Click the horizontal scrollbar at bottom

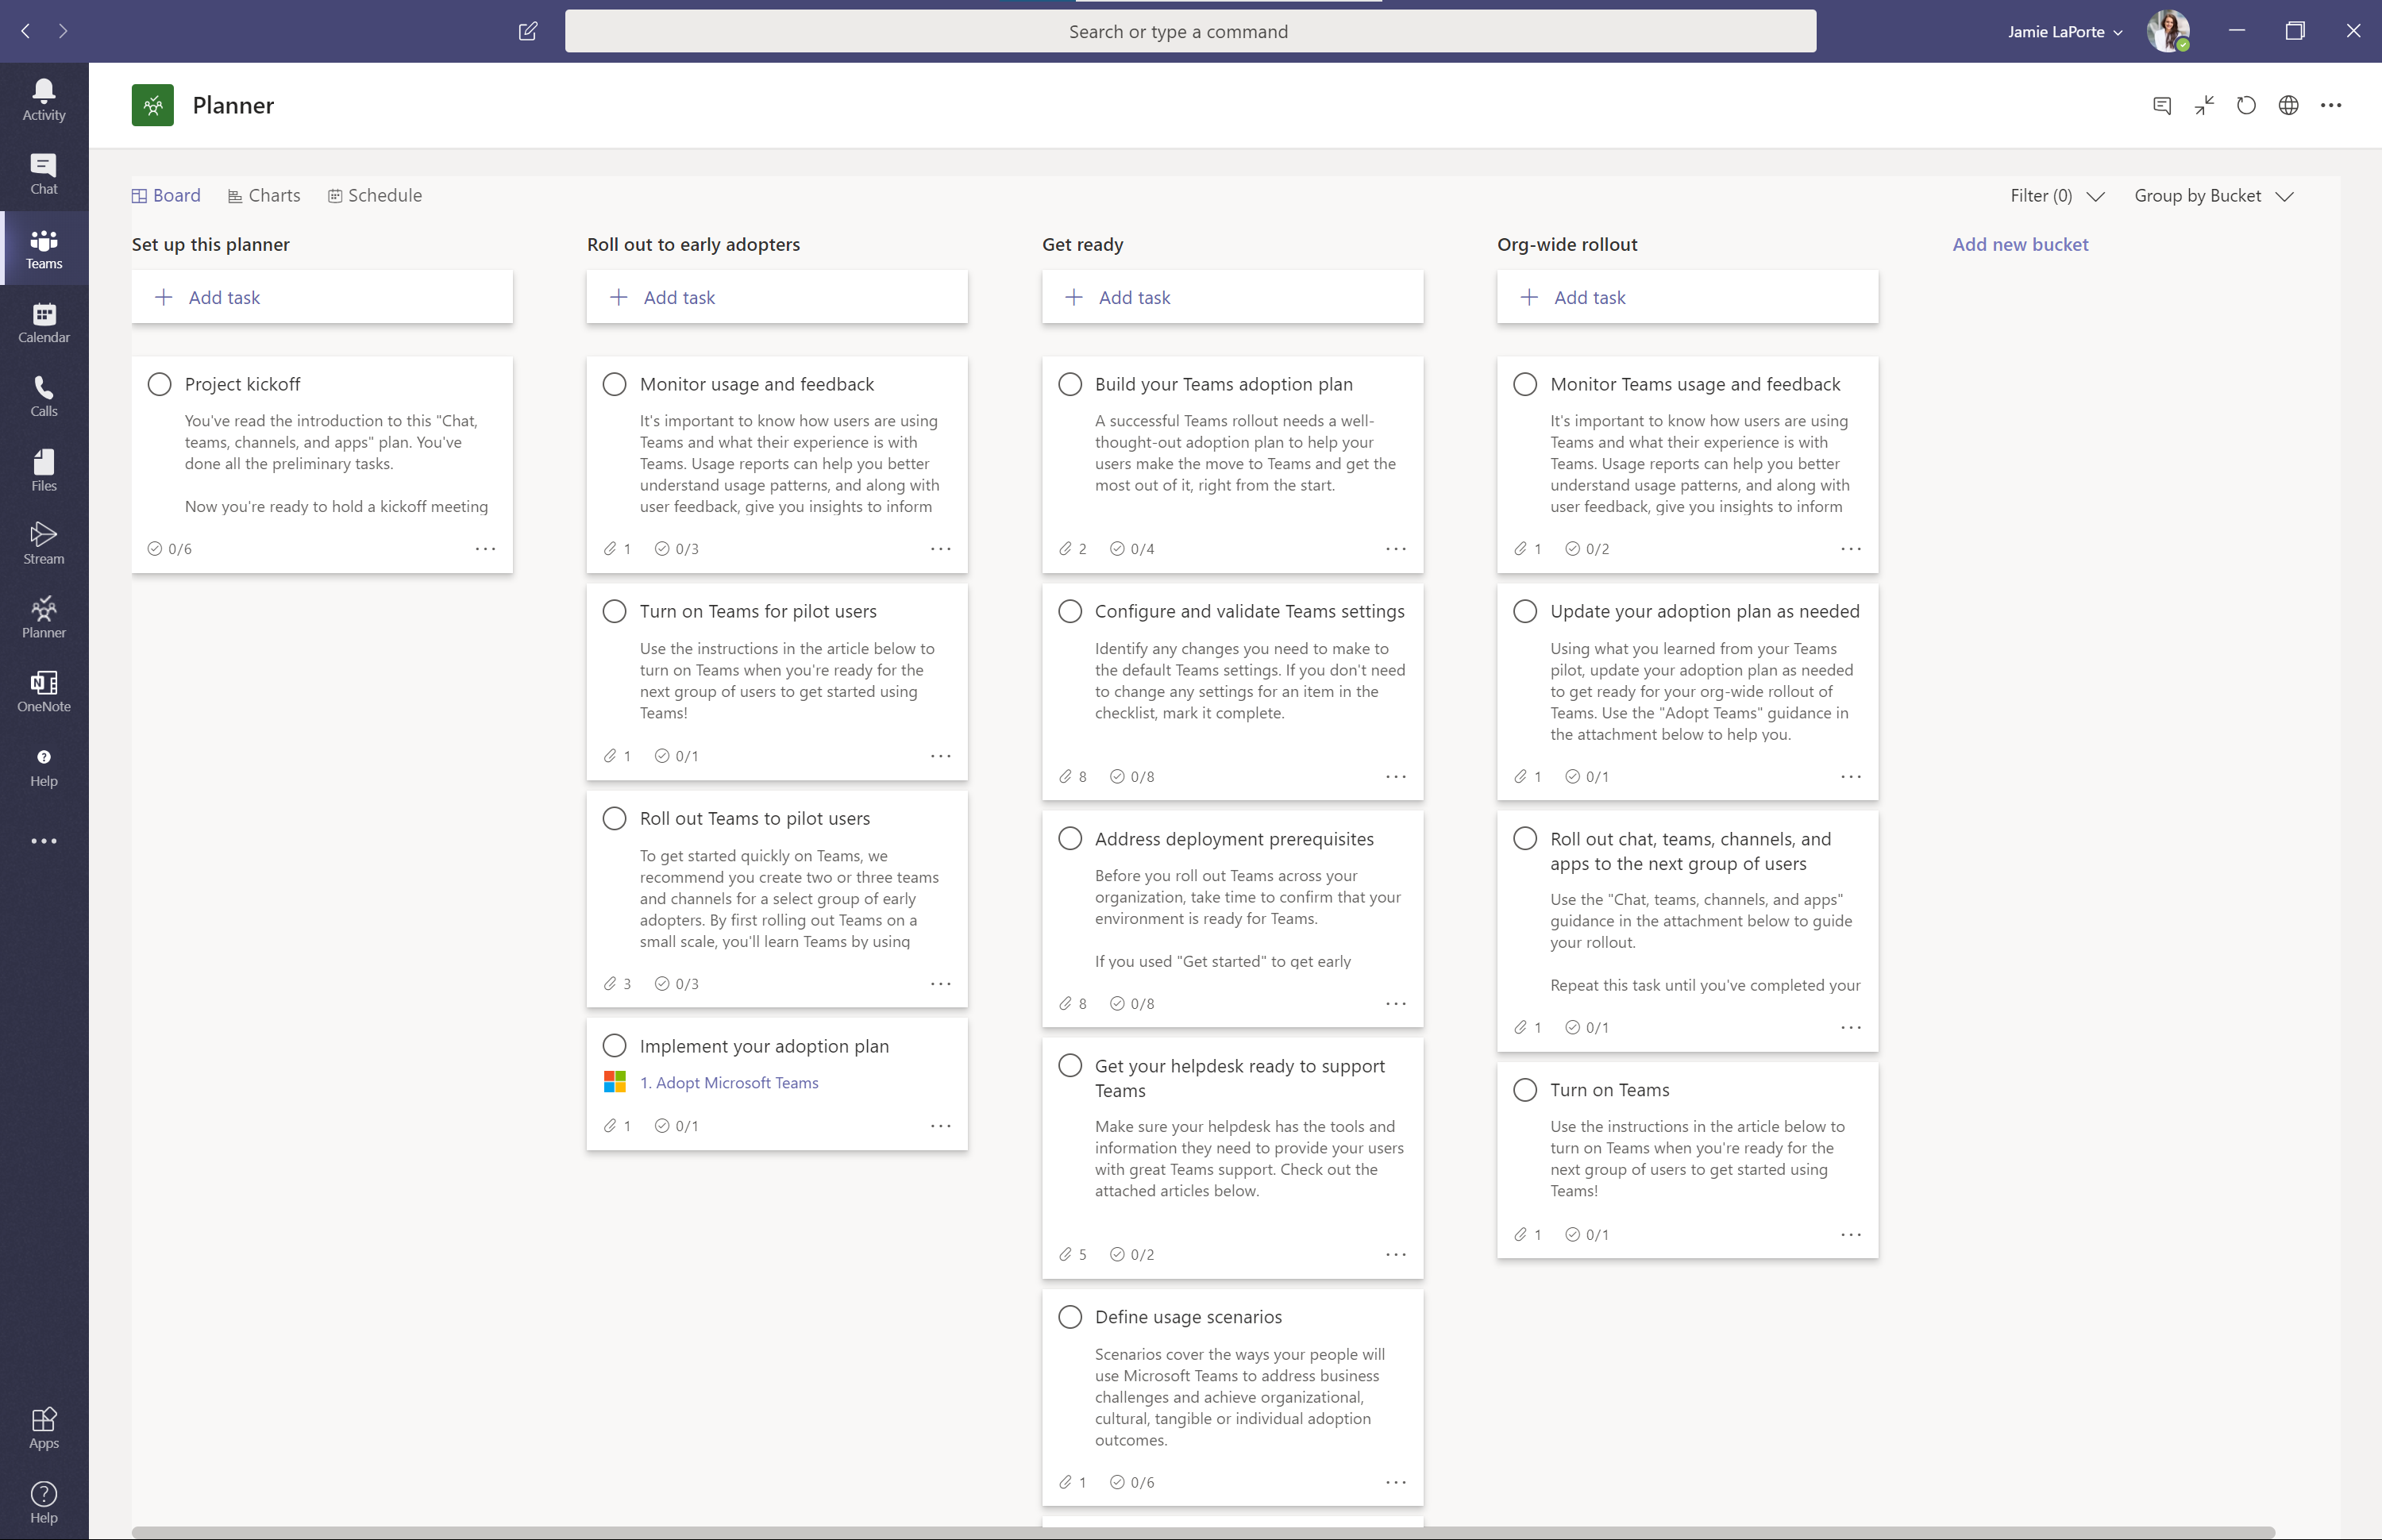[x=1203, y=1532]
